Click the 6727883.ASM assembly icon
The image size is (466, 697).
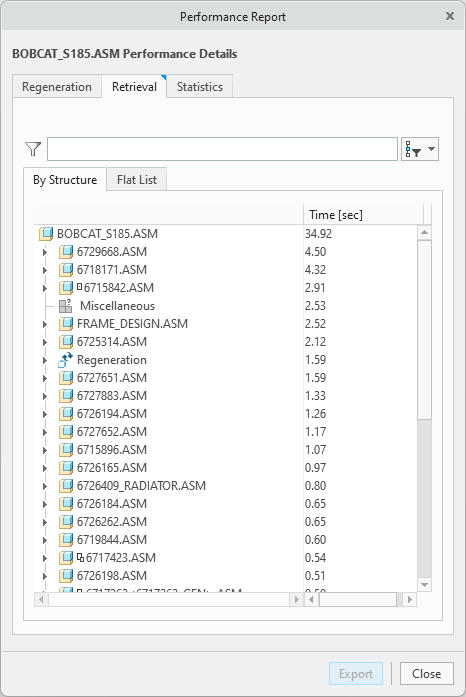[x=66, y=396]
